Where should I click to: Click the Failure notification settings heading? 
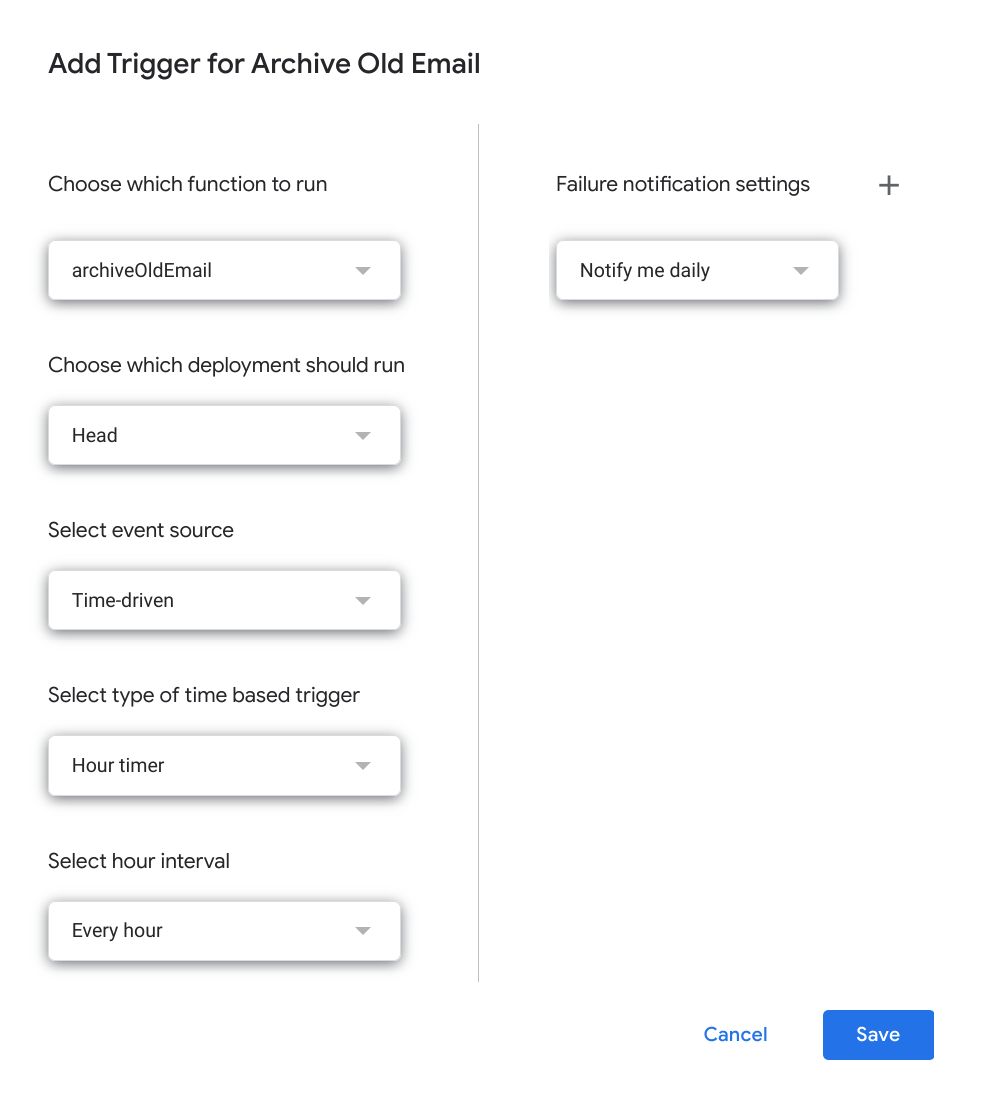[x=683, y=184]
